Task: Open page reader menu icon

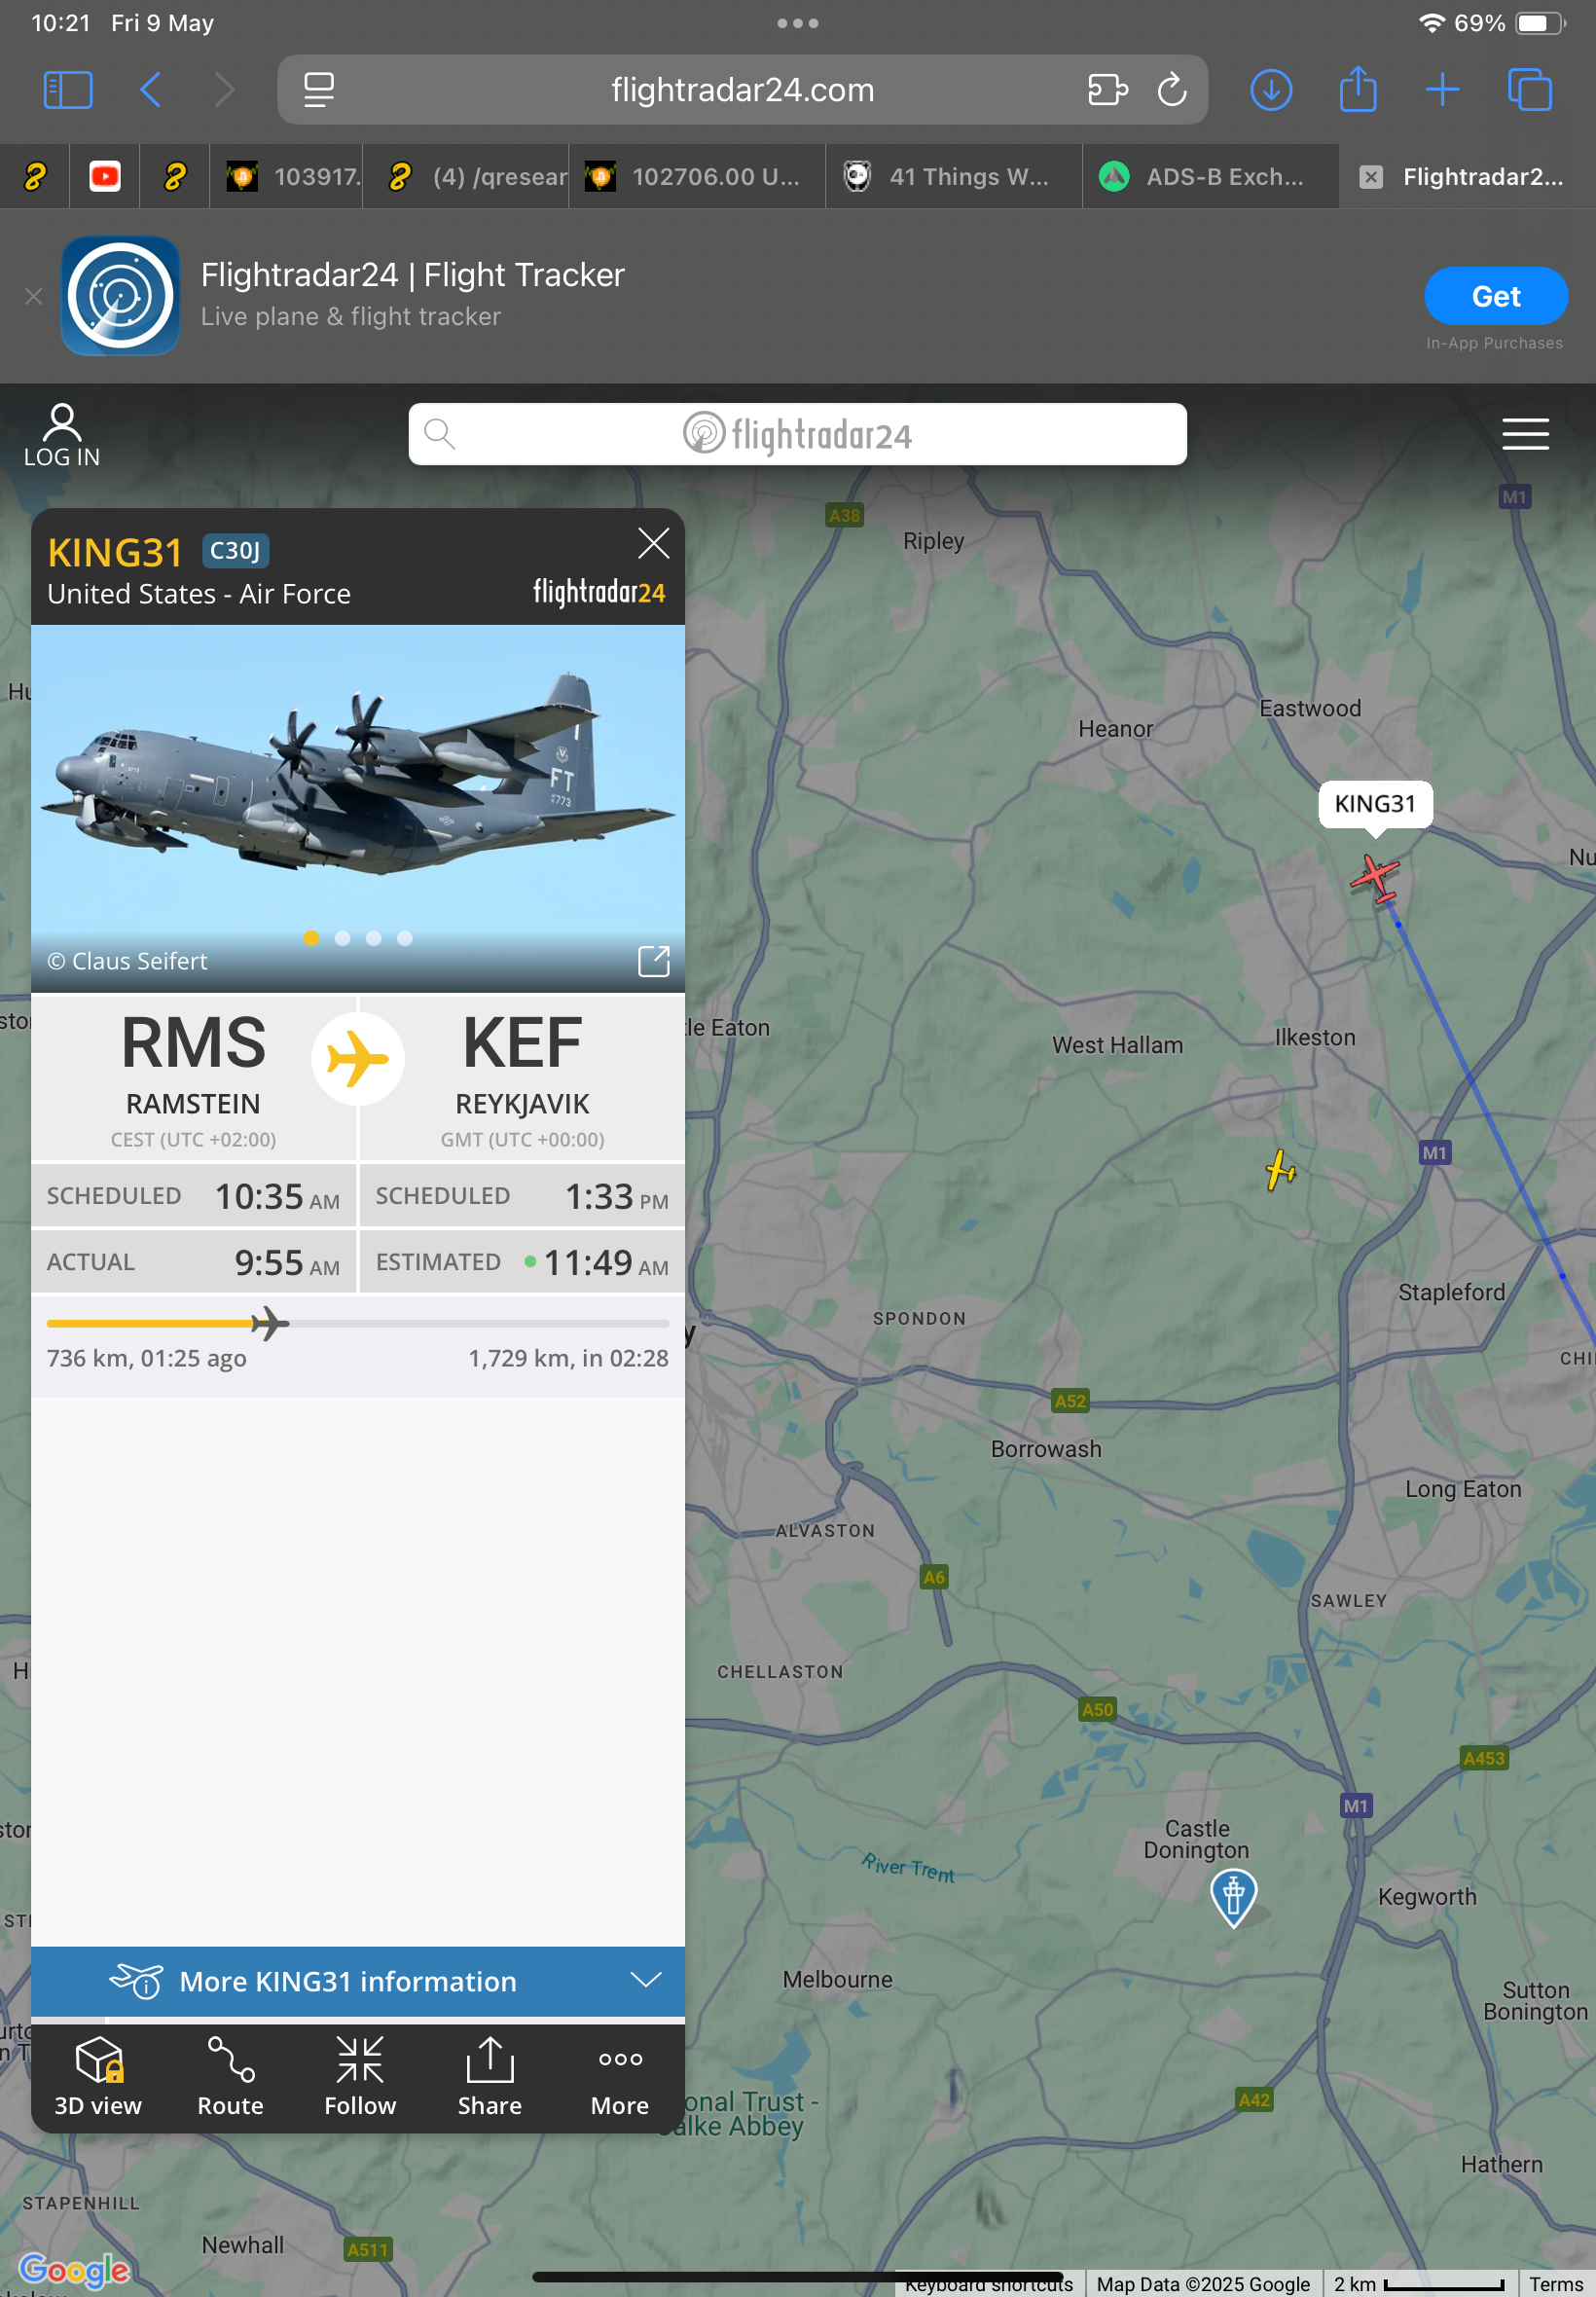Action: click(319, 90)
